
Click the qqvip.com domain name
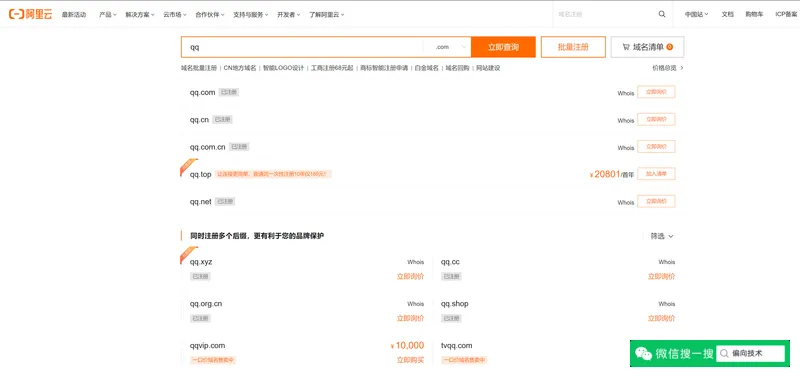207,345
